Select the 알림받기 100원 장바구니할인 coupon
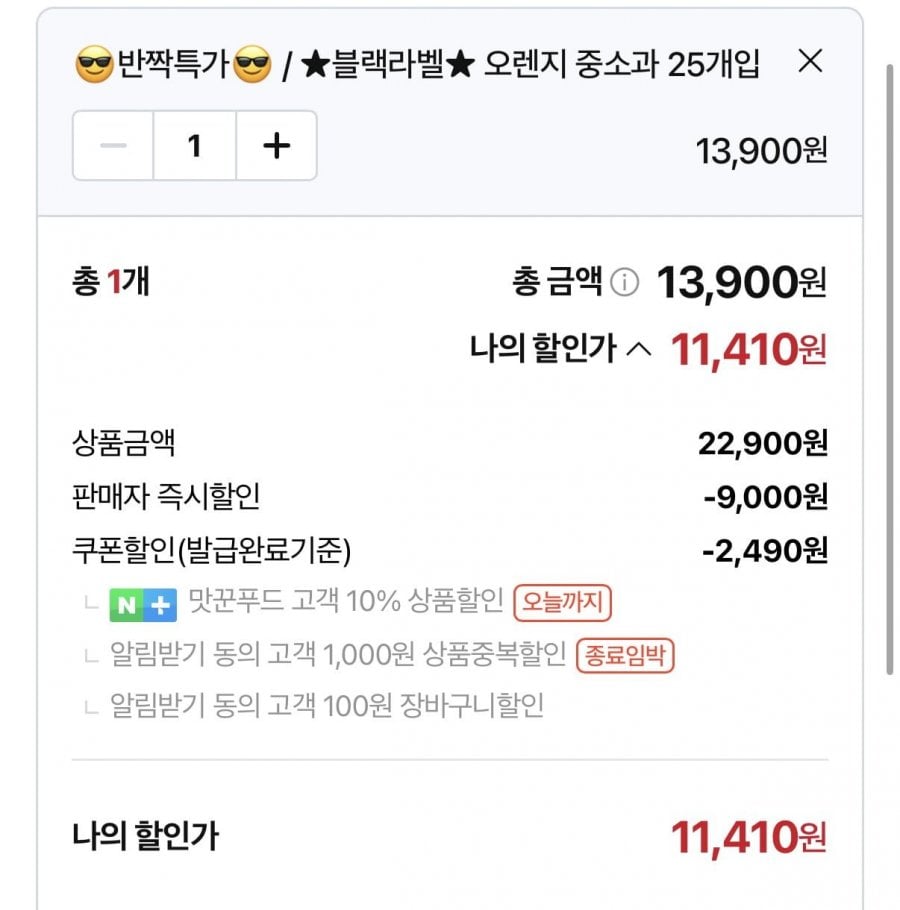Image resolution: width=900 pixels, height=910 pixels. 326,707
